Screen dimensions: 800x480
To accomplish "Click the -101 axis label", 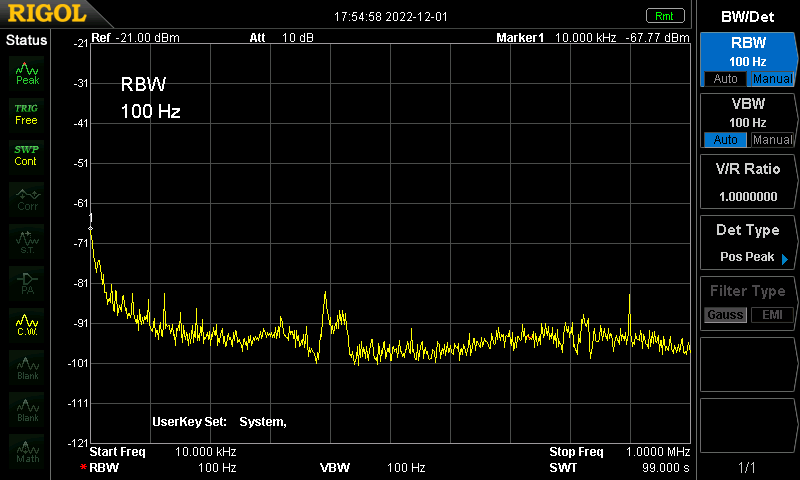I will coord(78,363).
